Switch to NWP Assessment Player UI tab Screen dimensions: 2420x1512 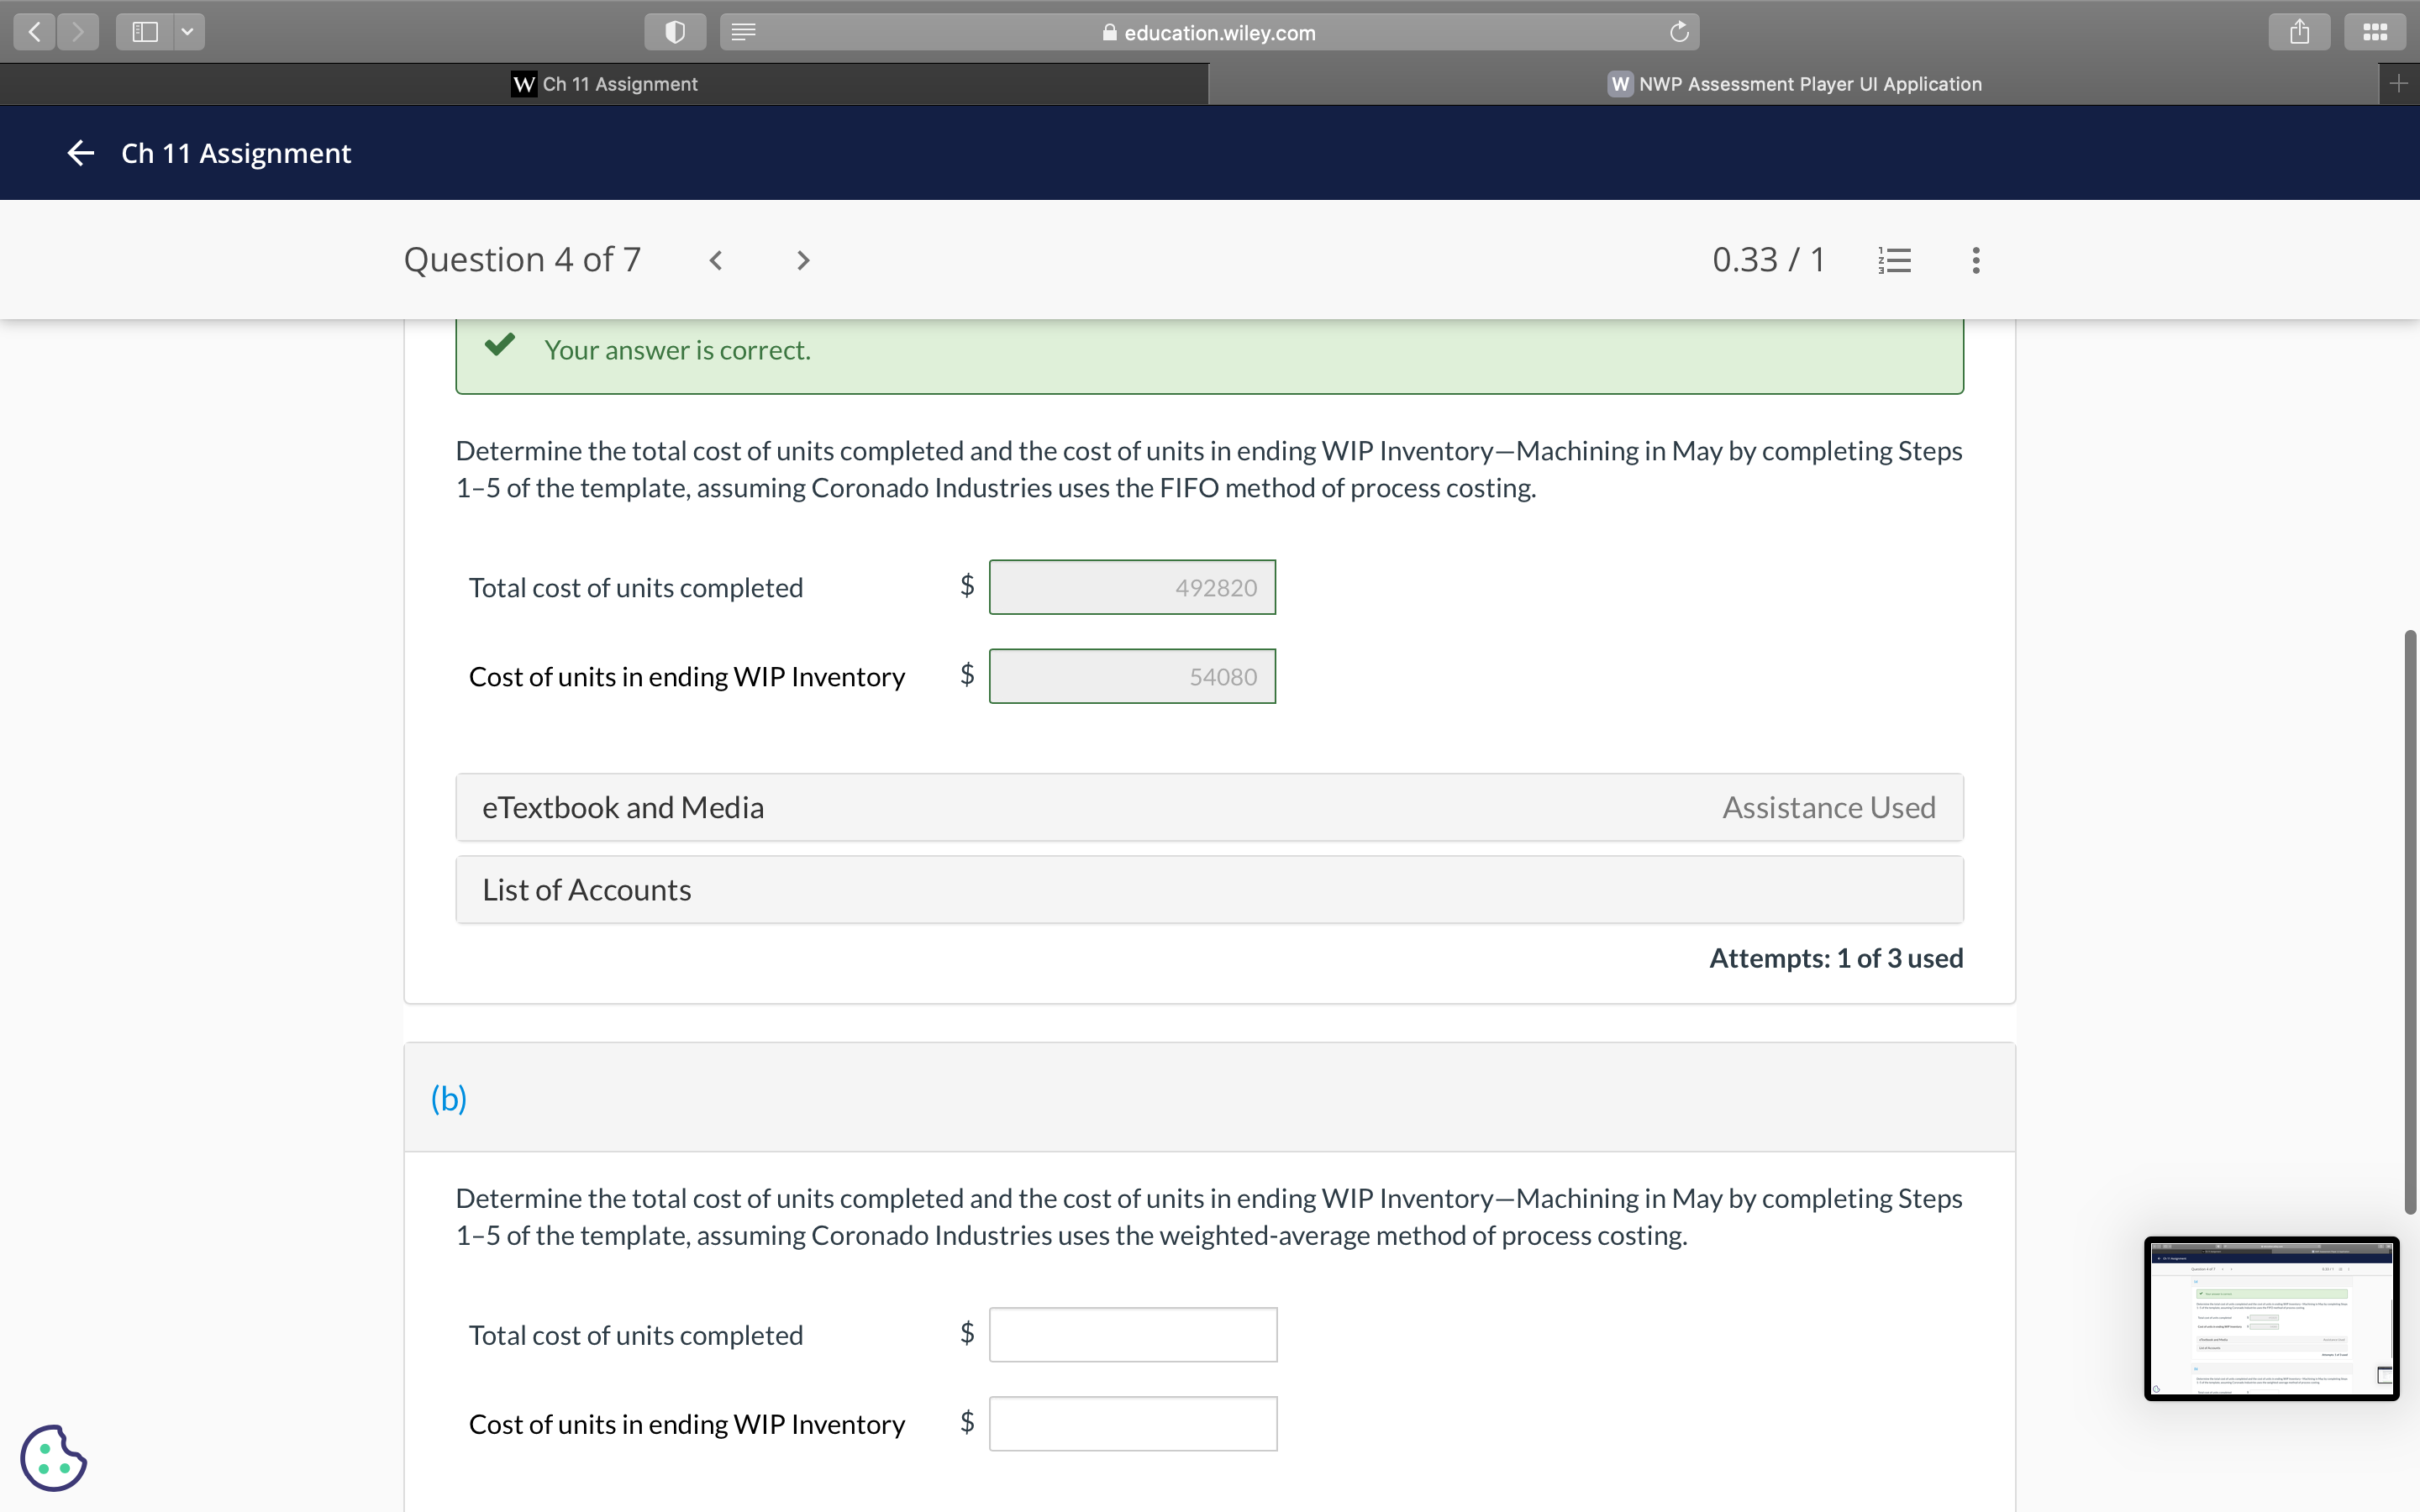coord(1794,84)
